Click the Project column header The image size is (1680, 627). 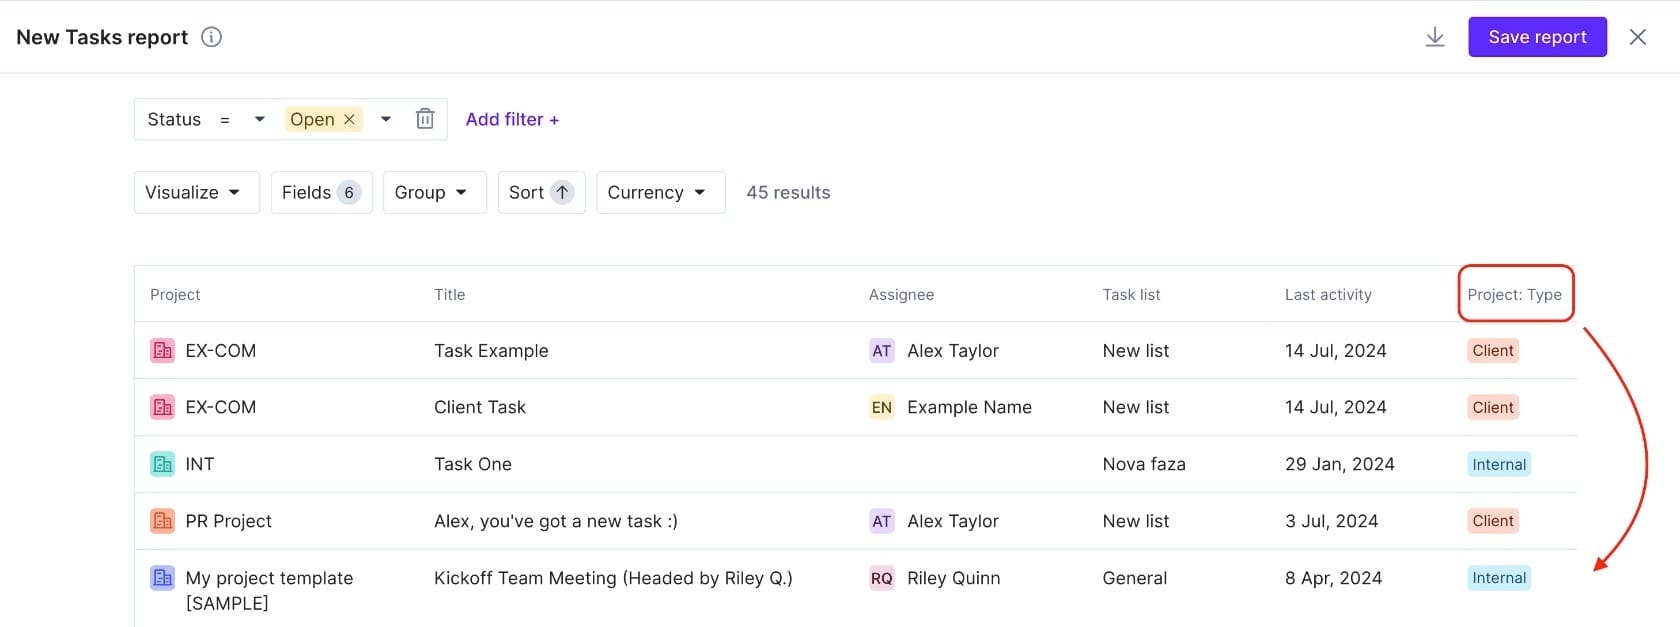[x=175, y=295]
